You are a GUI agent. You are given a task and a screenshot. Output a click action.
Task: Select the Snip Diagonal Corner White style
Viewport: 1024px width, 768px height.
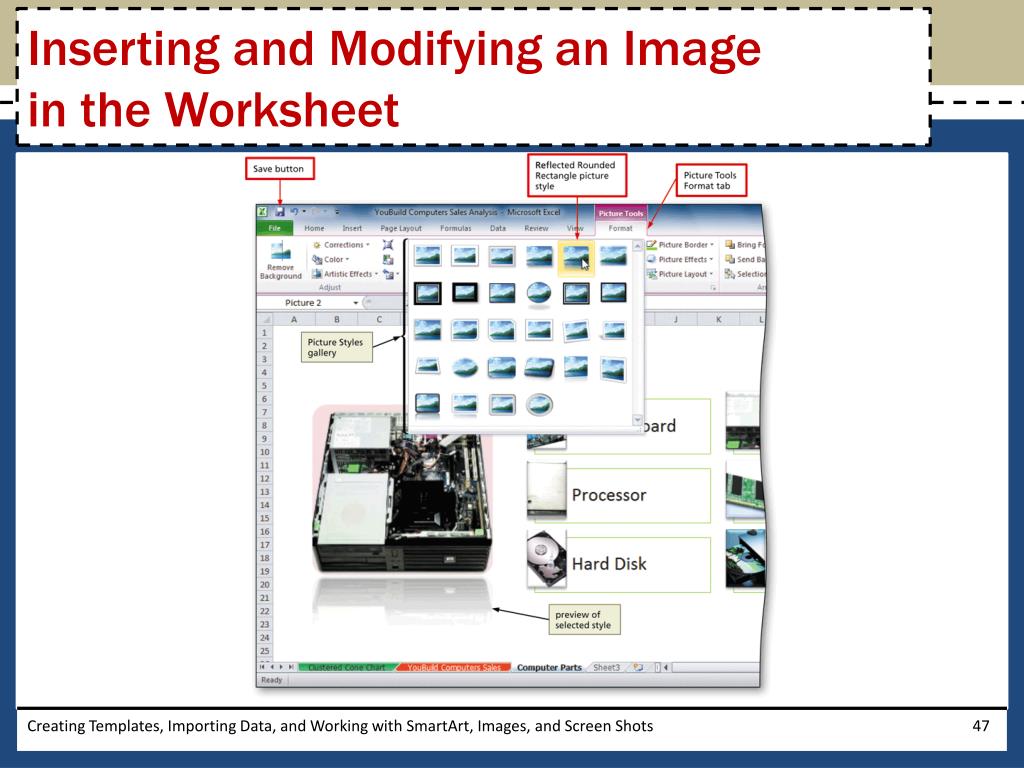pyautogui.click(x=502, y=331)
